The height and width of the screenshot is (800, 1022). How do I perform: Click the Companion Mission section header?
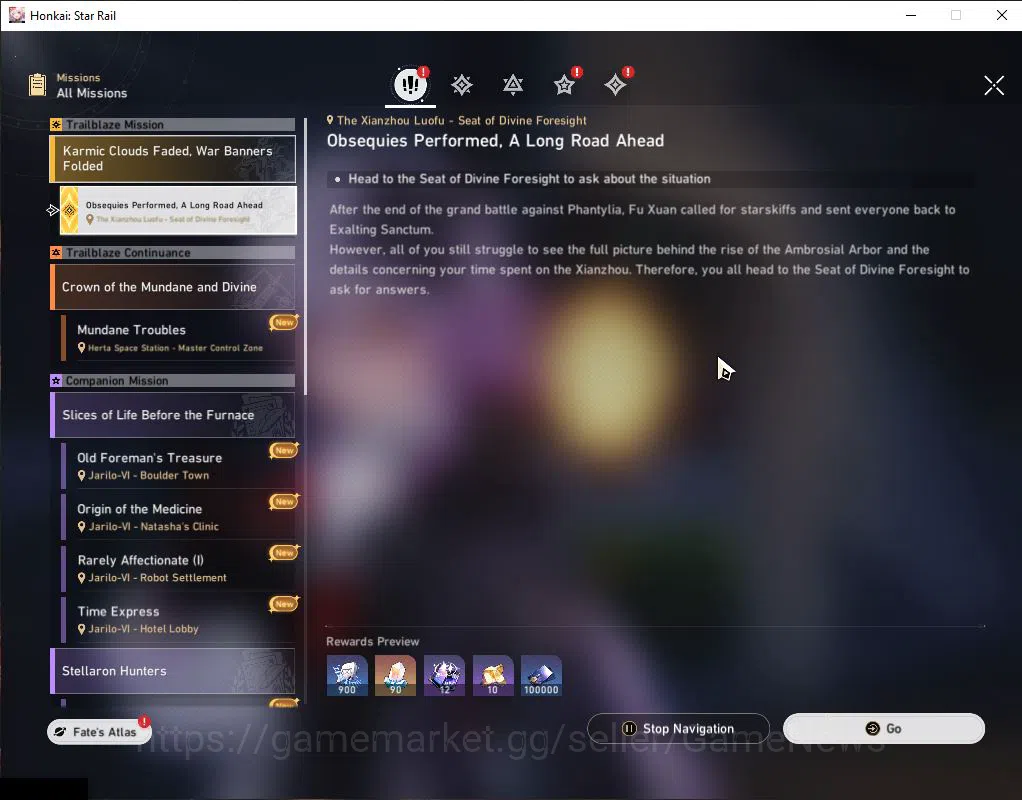click(x=173, y=381)
